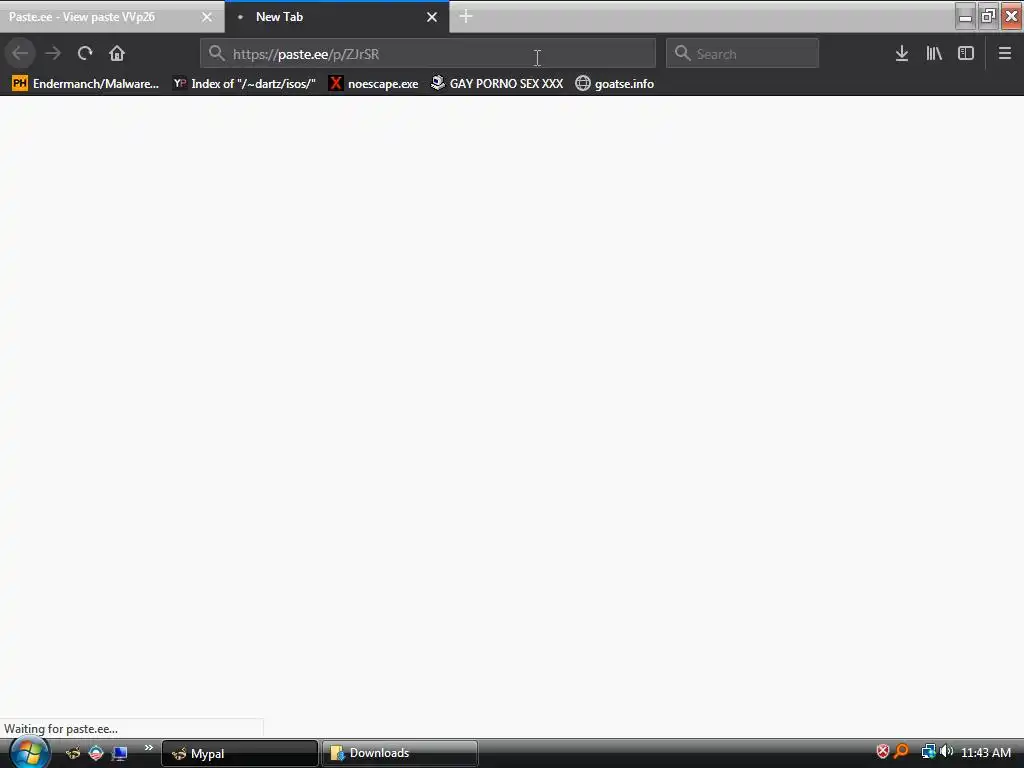The height and width of the screenshot is (768, 1024).
Task: Focus the address bar showing paste.ee/p/ZJrSR
Action: pyautogui.click(x=428, y=53)
